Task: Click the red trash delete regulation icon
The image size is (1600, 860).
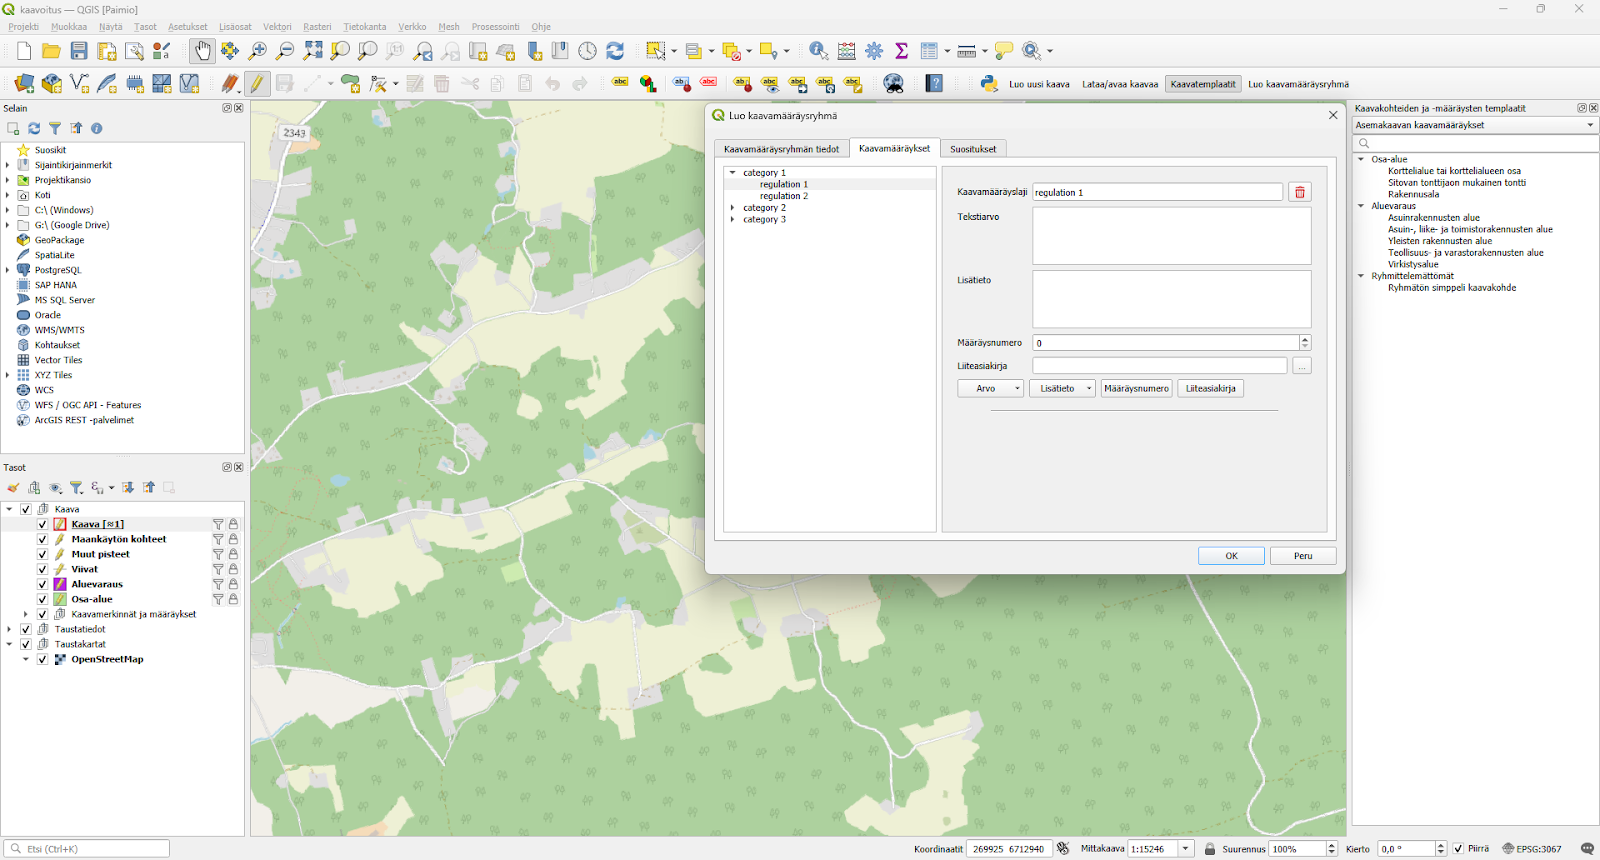Action: 1300,192
